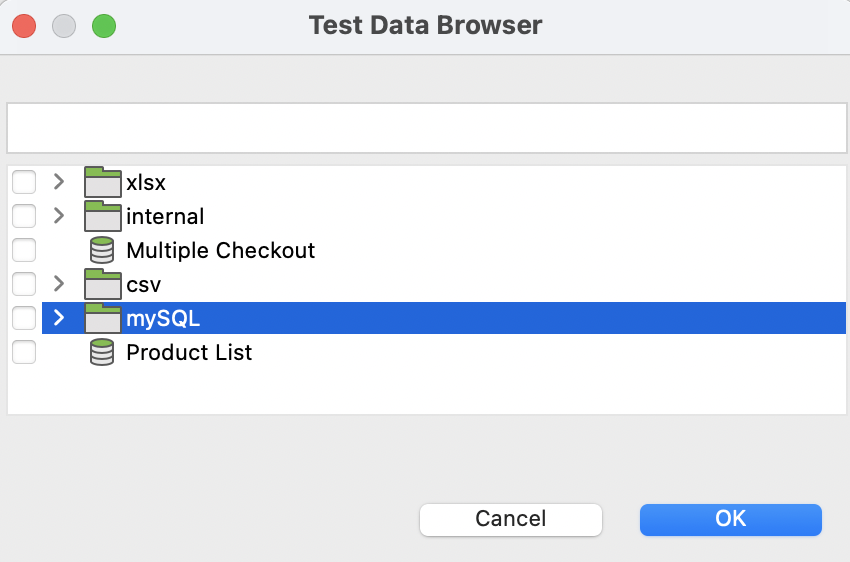850x562 pixels.
Task: Click the mySQL folder icon
Action: [102, 318]
